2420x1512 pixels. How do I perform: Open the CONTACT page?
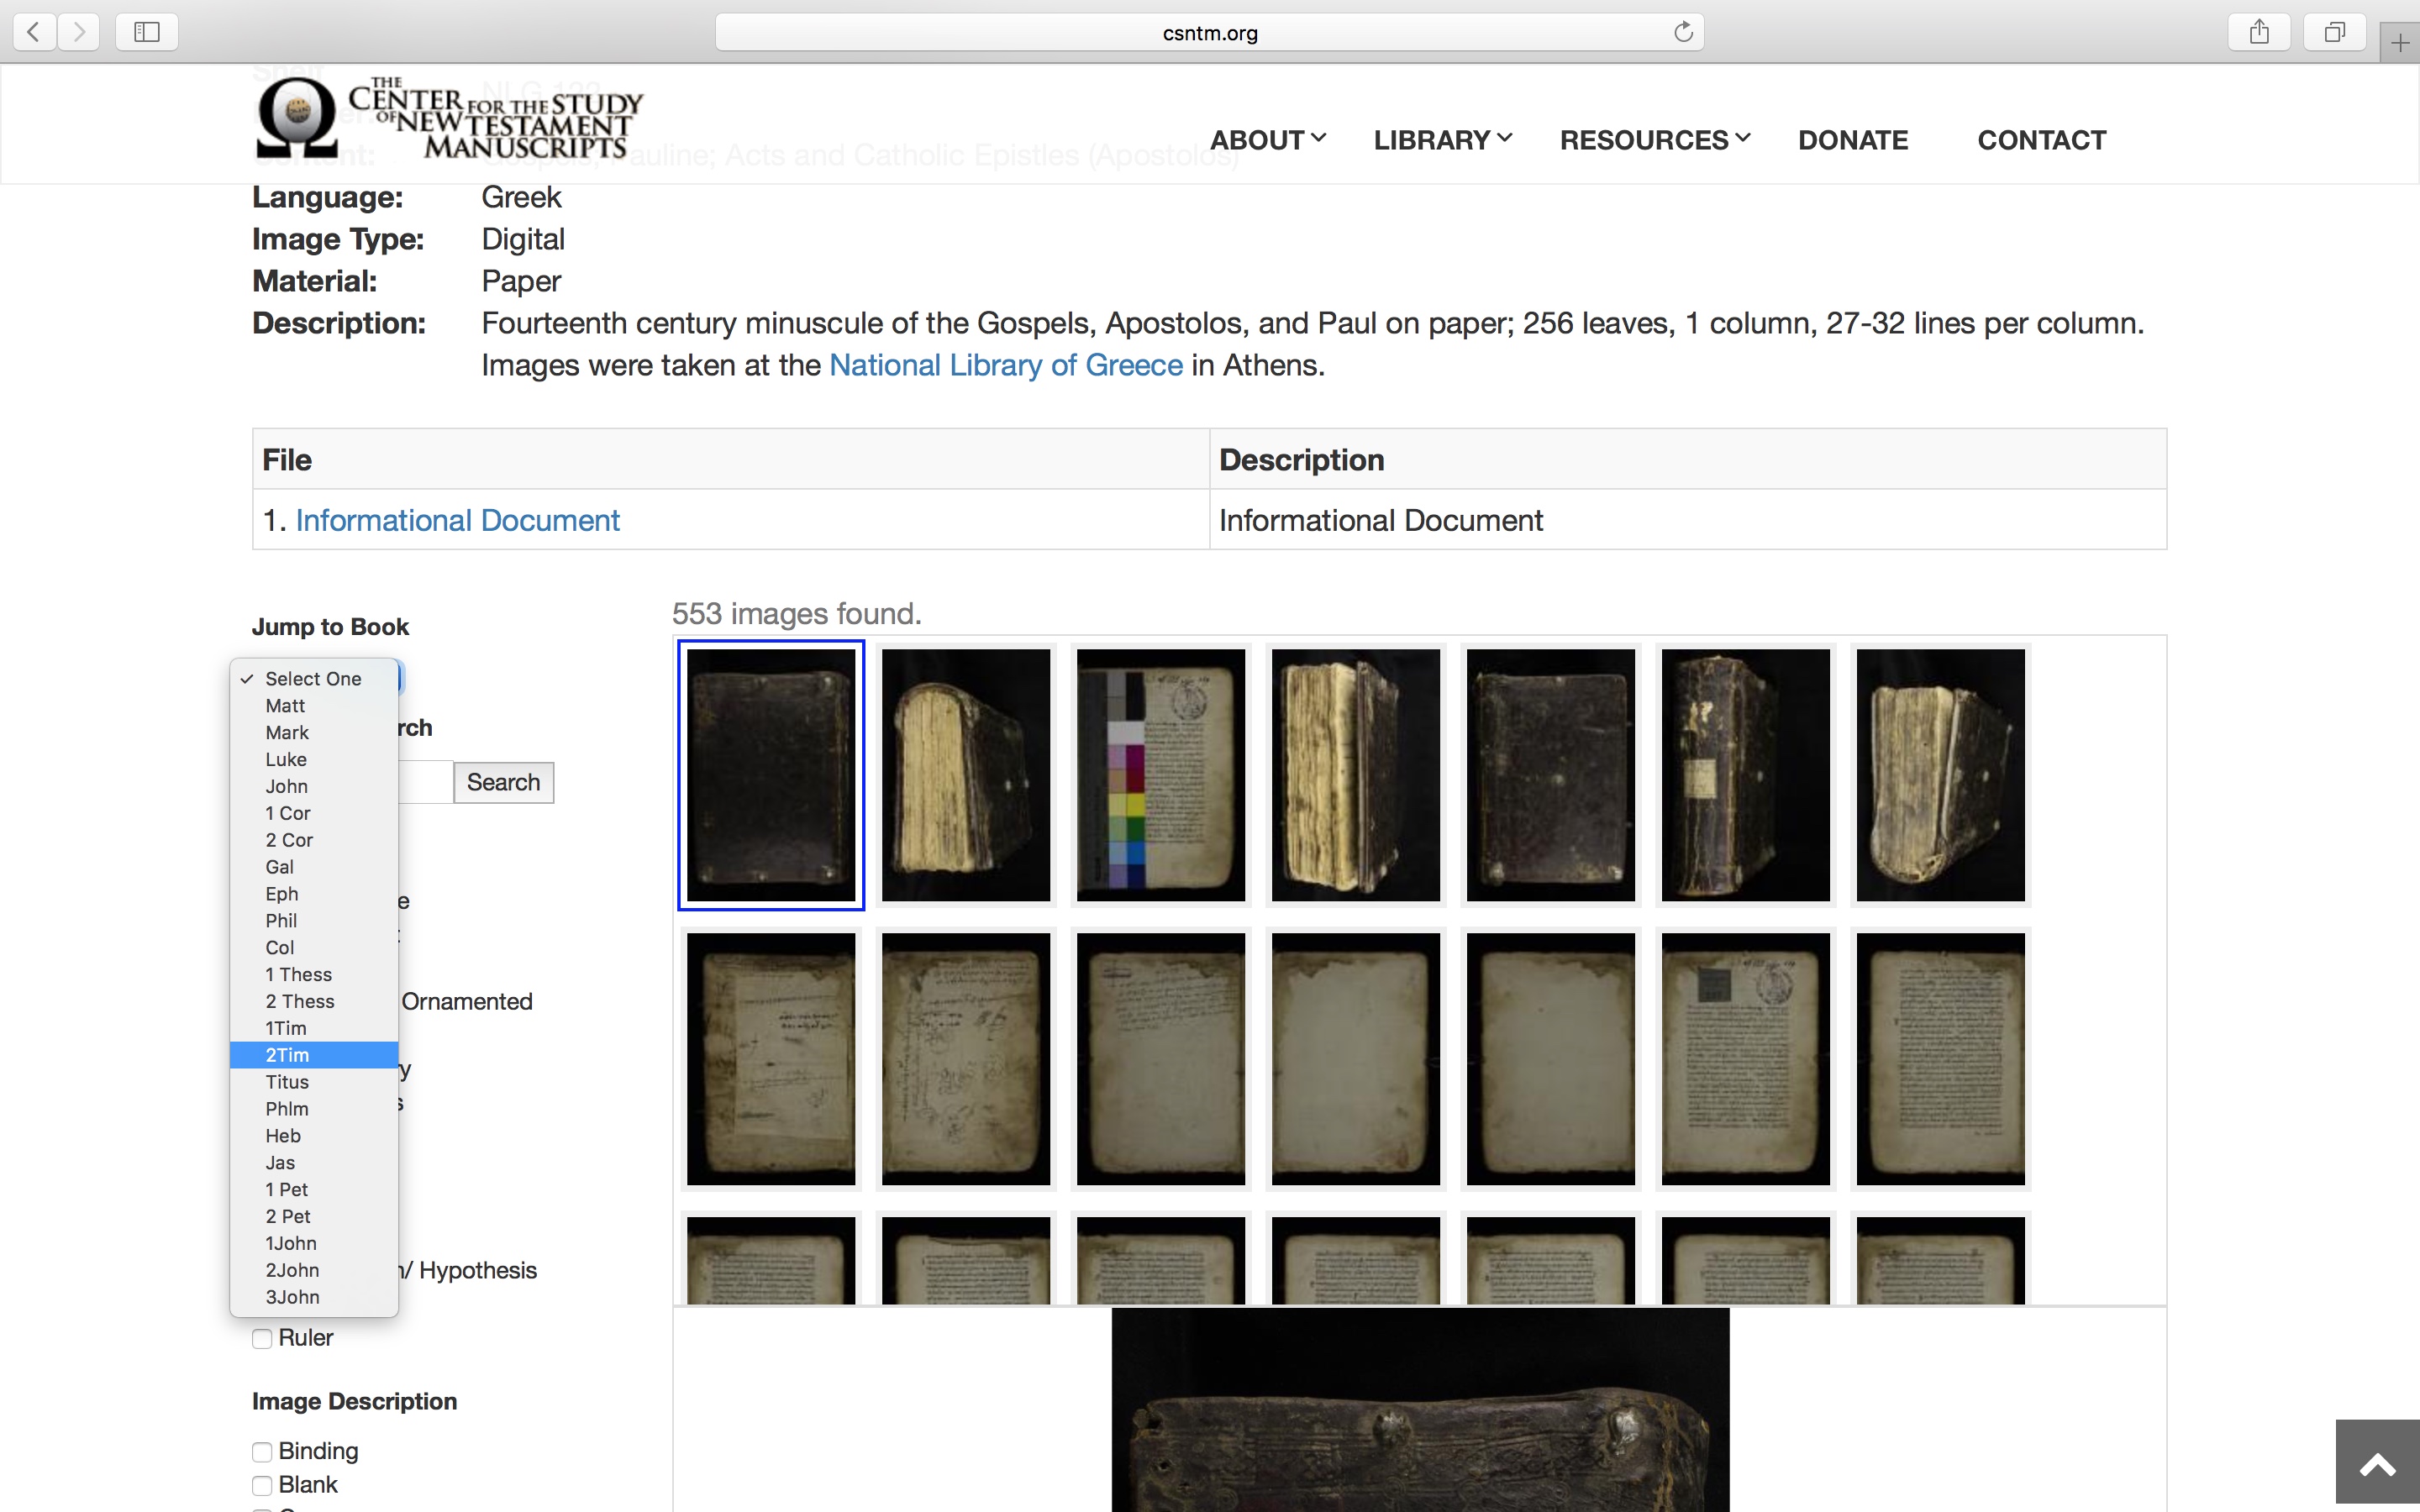coord(2042,140)
